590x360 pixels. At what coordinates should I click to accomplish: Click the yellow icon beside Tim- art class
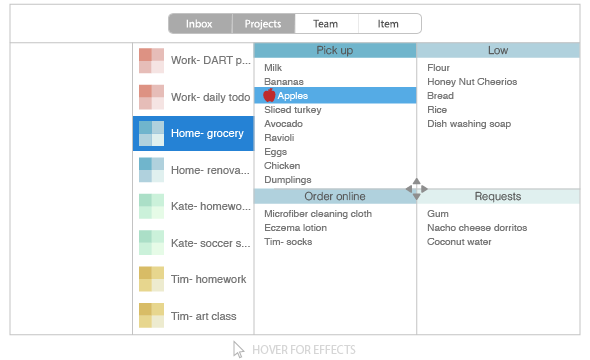tap(151, 316)
